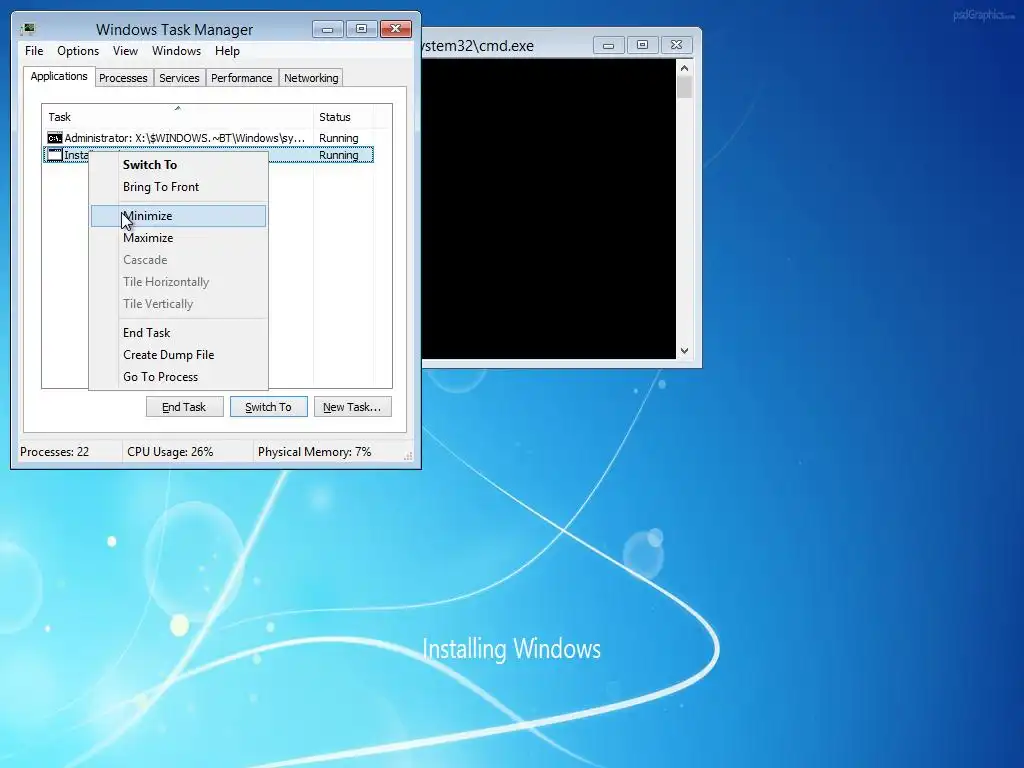The image size is (1024, 768).
Task: Click the scroll up arrow in cmd window
Action: pyautogui.click(x=684, y=68)
